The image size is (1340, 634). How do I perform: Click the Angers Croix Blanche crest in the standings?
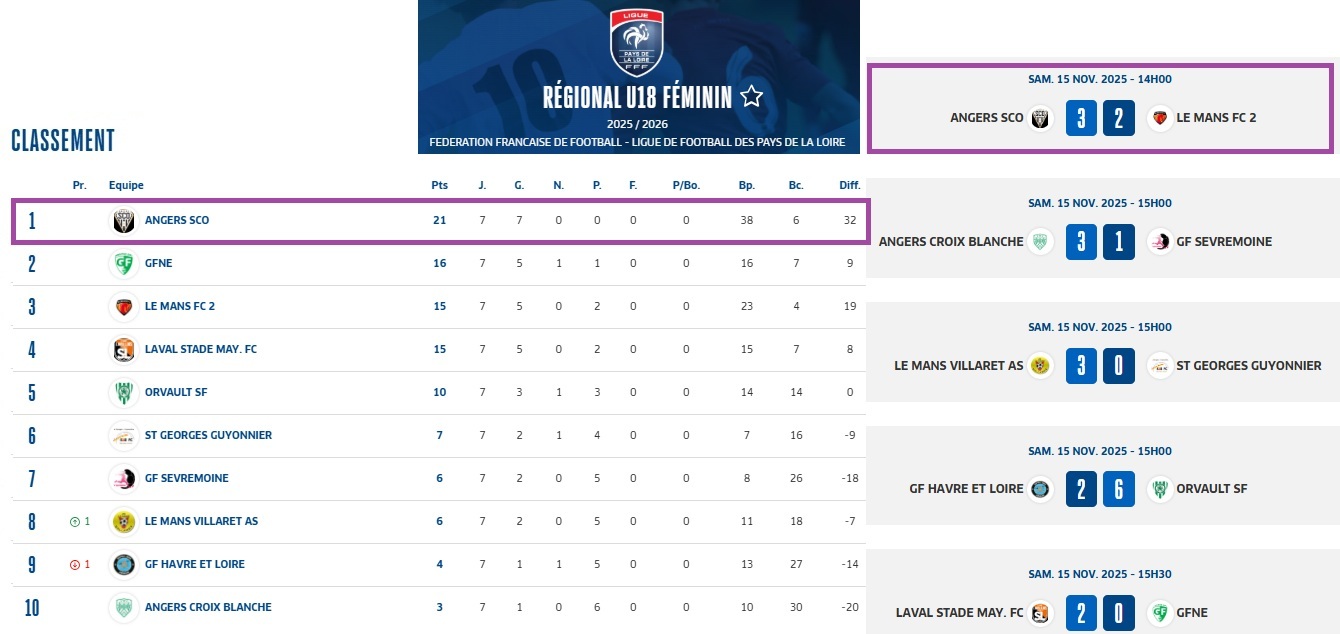tap(123, 607)
